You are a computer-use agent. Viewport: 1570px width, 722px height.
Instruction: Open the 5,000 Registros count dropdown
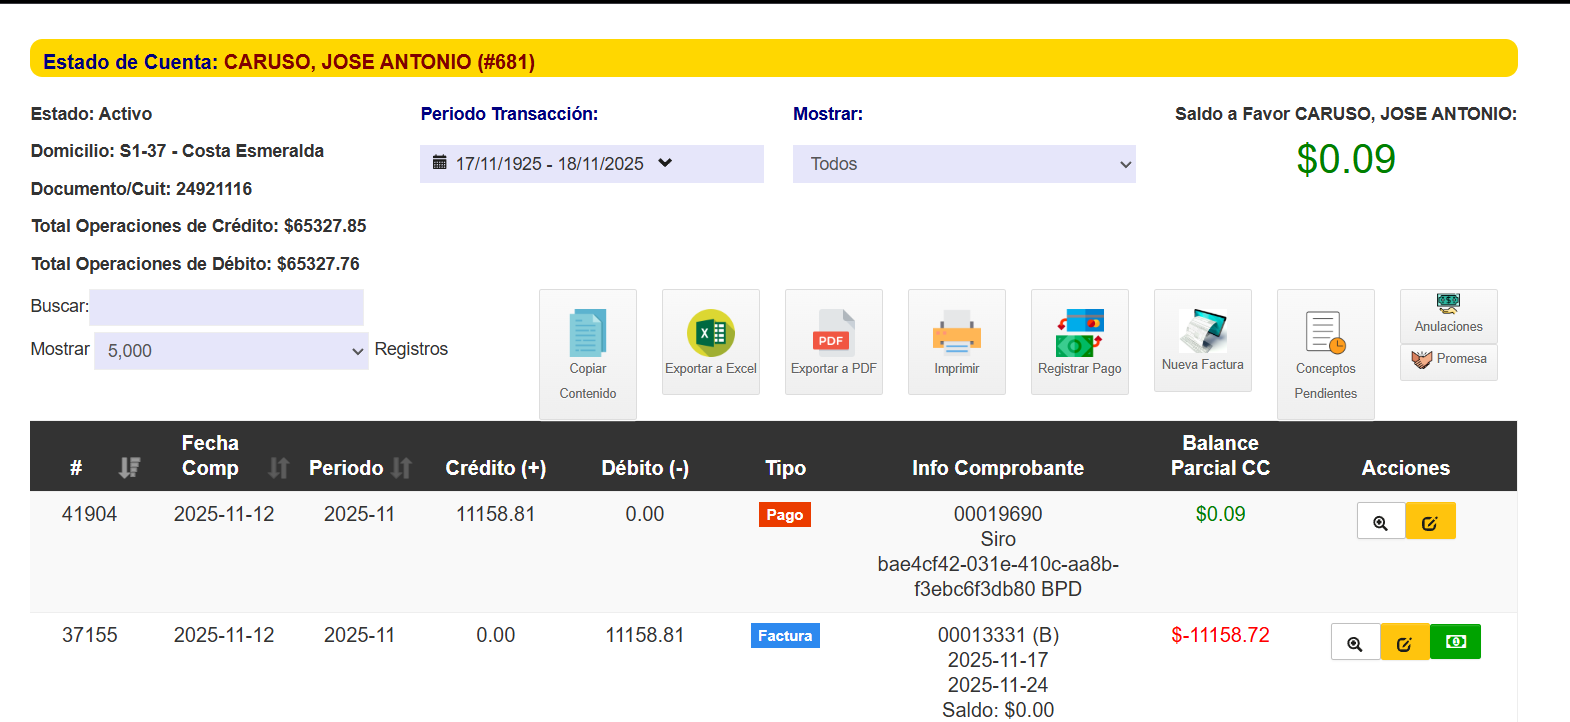(231, 351)
